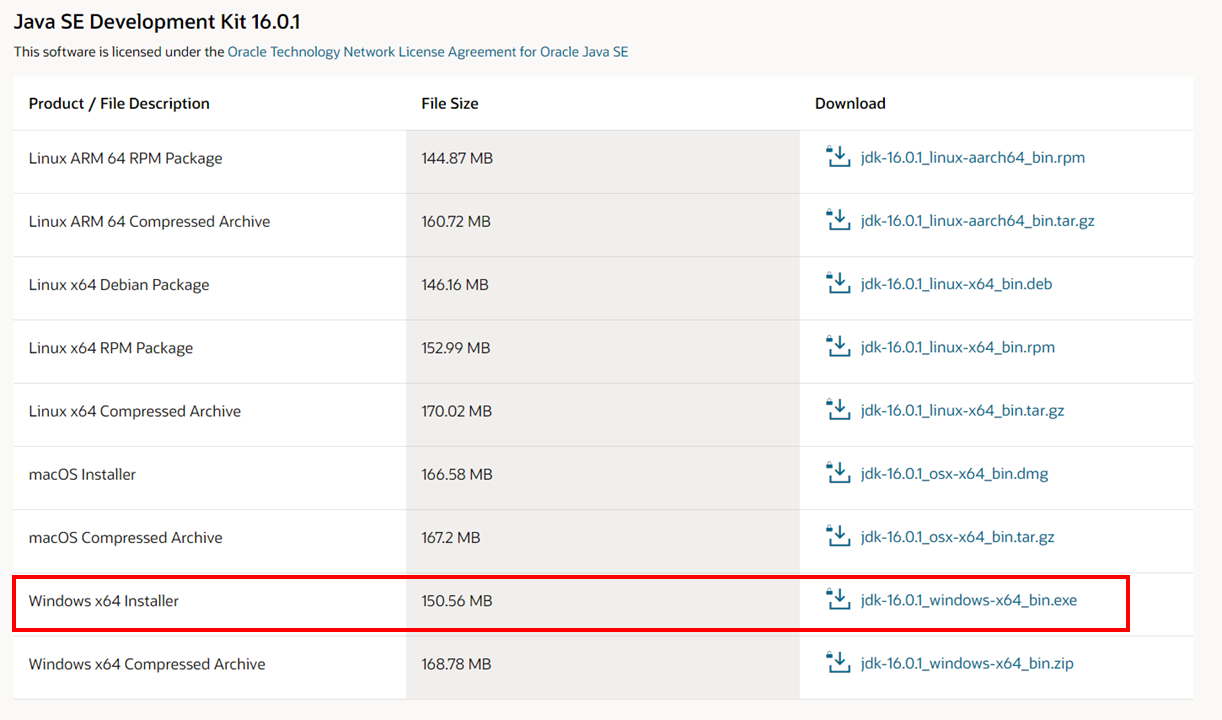Select the macOS Installer text
The image size is (1222, 720).
[82, 475]
